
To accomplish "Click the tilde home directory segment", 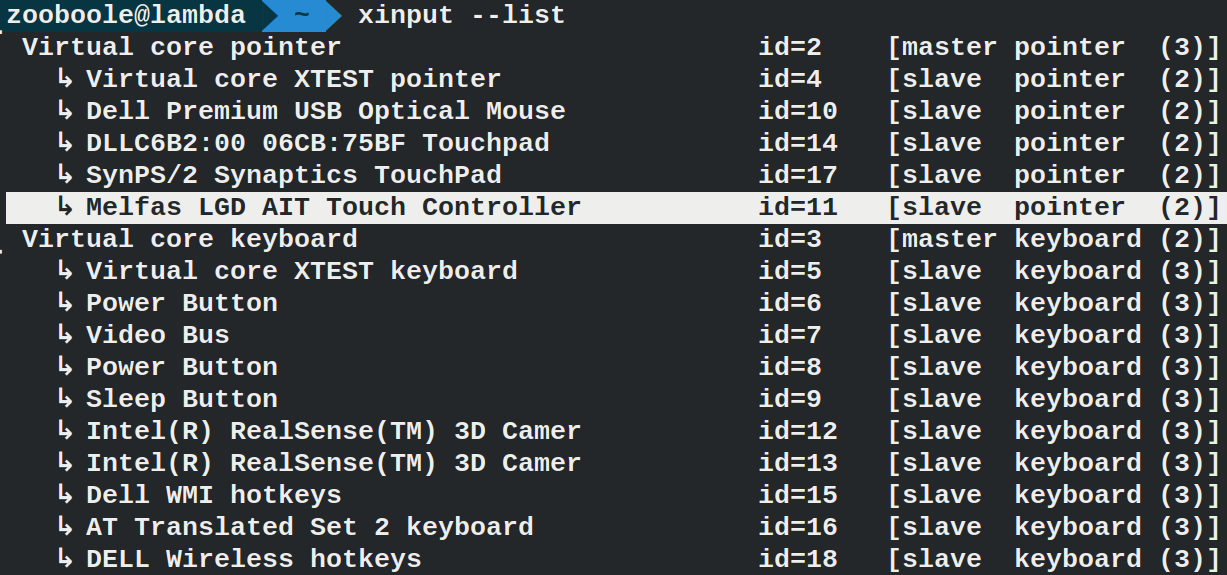I will pos(300,15).
